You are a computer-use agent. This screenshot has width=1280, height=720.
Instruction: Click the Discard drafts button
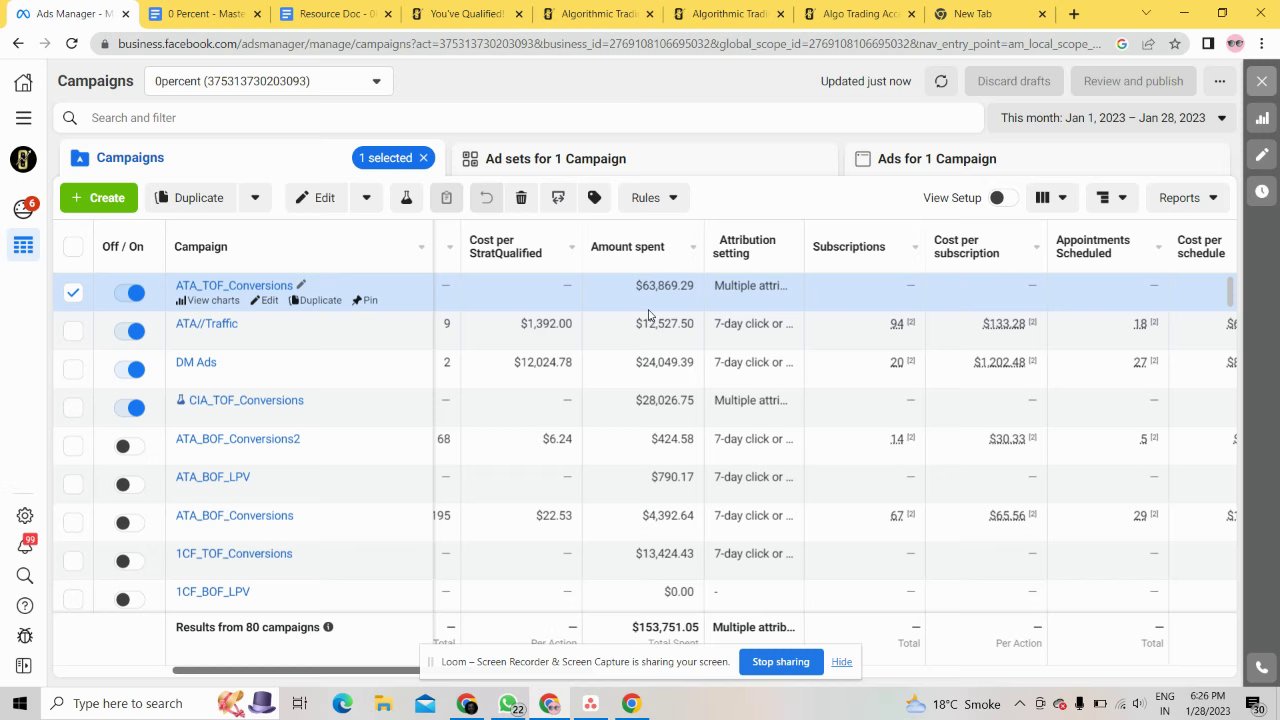click(1013, 81)
